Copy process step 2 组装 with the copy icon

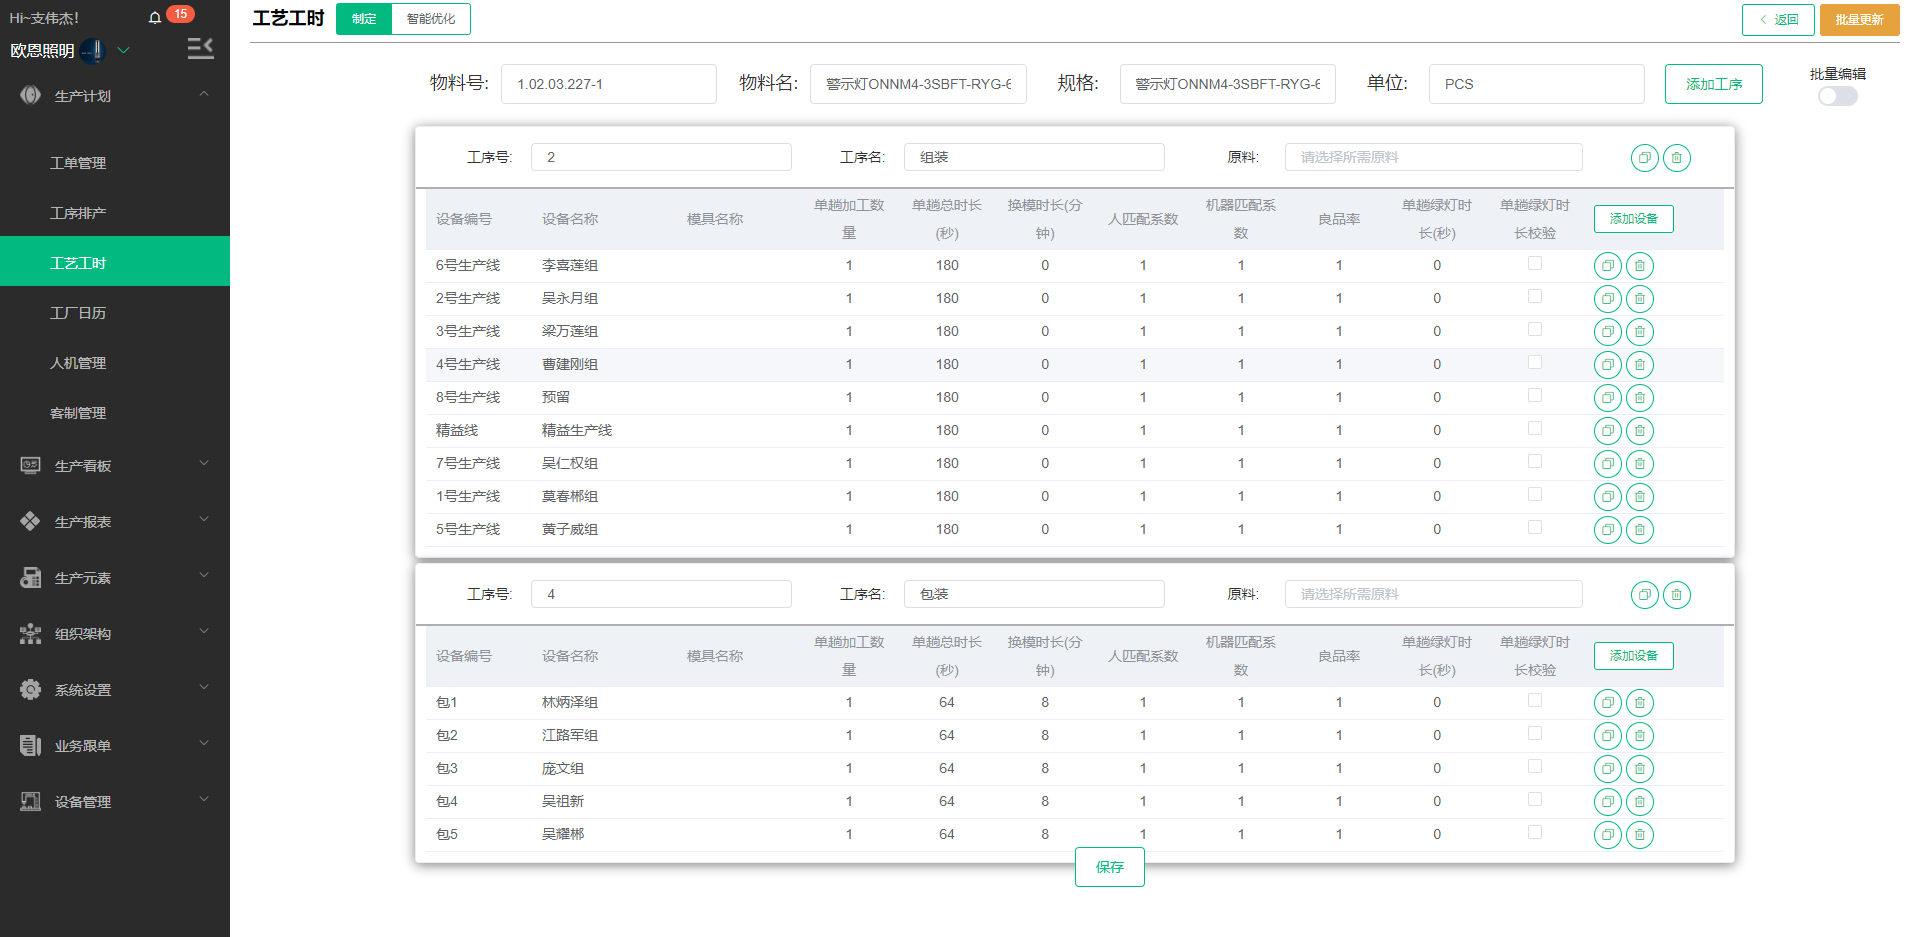pos(1645,158)
